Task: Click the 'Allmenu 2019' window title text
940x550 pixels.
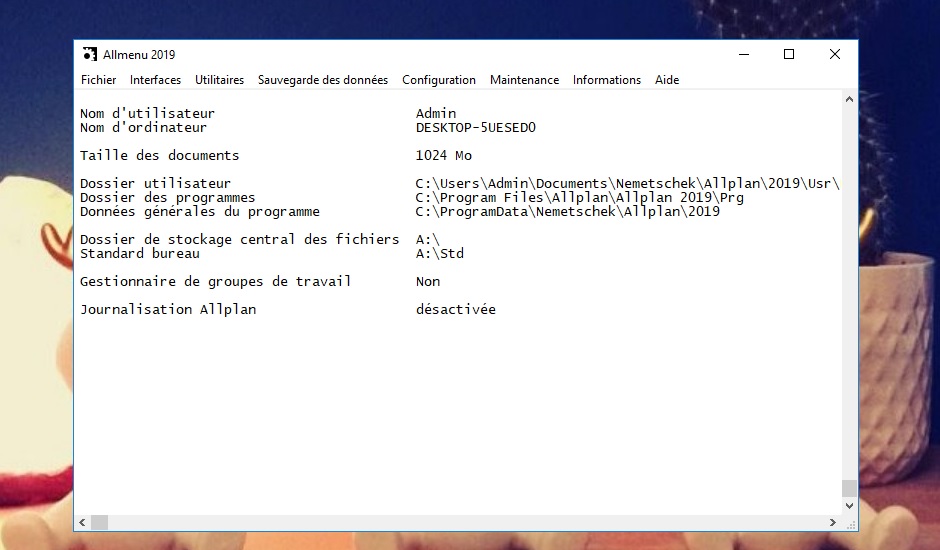Action: coord(139,55)
